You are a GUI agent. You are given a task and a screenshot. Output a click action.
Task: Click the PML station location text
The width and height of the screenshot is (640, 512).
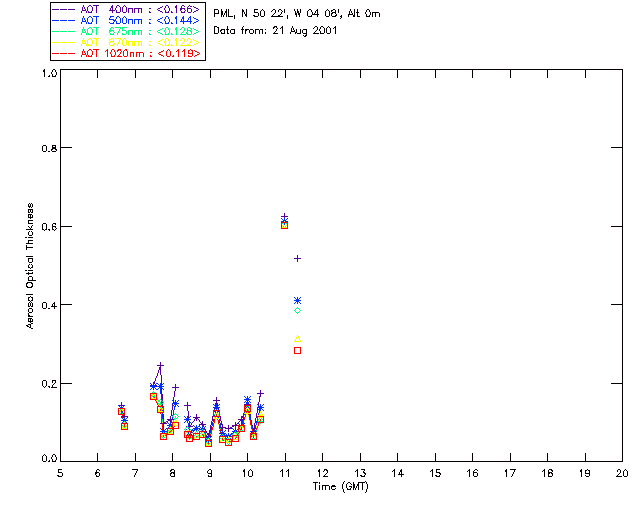[297, 14]
